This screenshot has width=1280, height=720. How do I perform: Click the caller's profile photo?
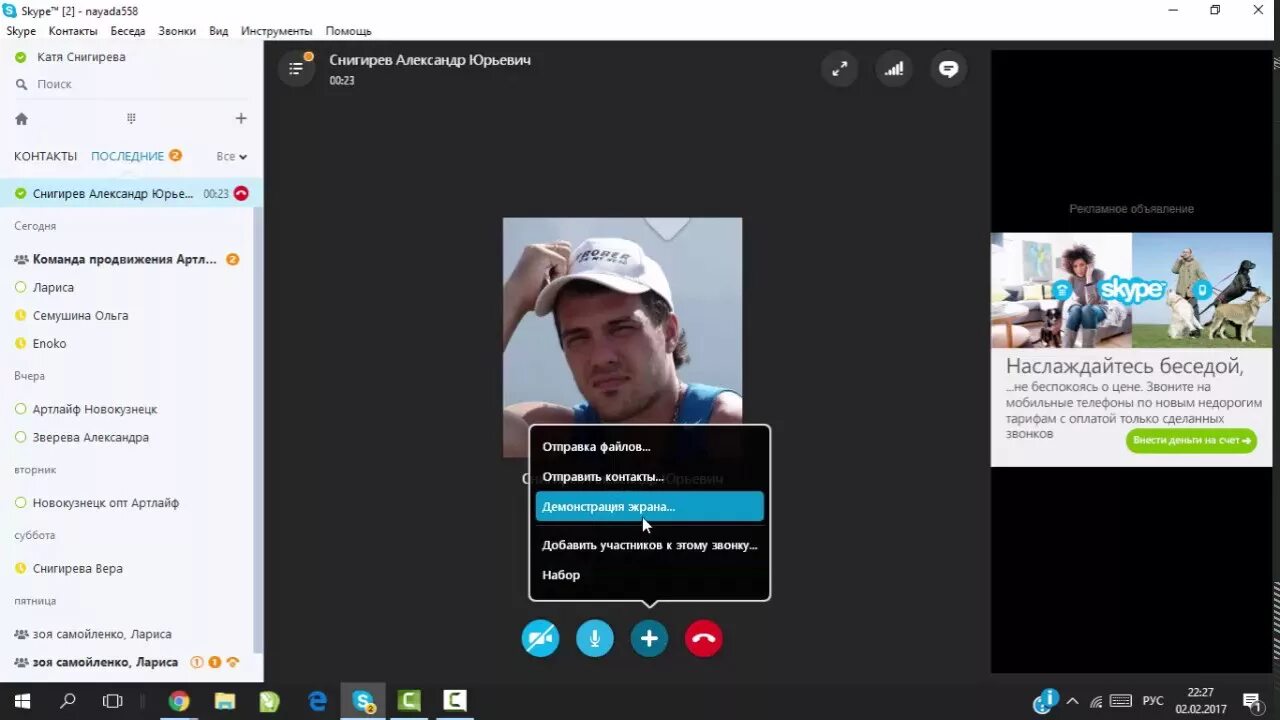point(622,337)
